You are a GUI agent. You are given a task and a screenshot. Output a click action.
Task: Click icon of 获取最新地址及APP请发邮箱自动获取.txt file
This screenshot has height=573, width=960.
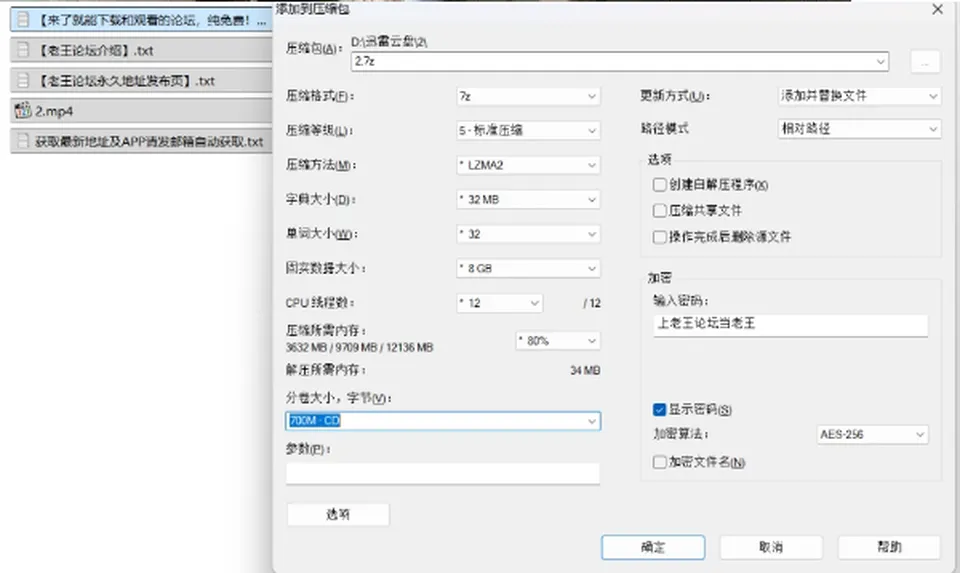coord(23,141)
